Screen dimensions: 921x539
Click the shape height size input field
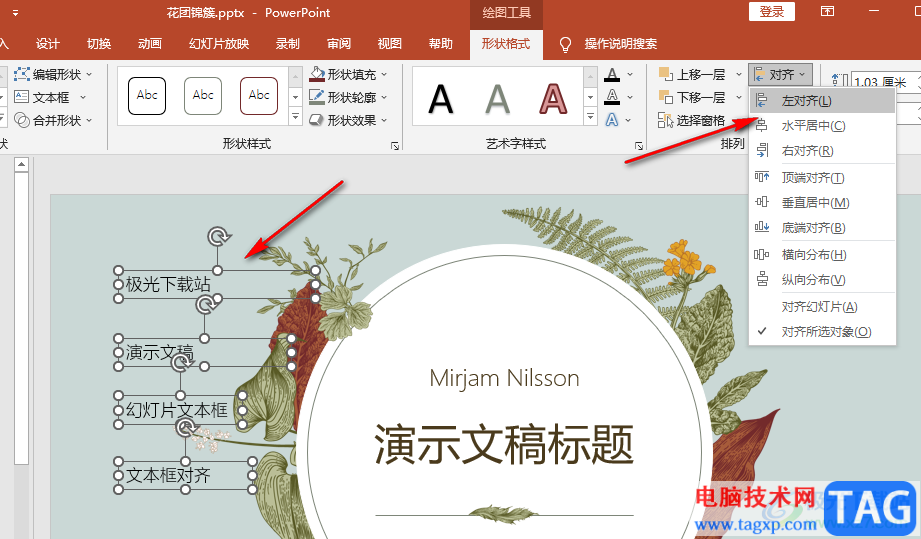884,82
